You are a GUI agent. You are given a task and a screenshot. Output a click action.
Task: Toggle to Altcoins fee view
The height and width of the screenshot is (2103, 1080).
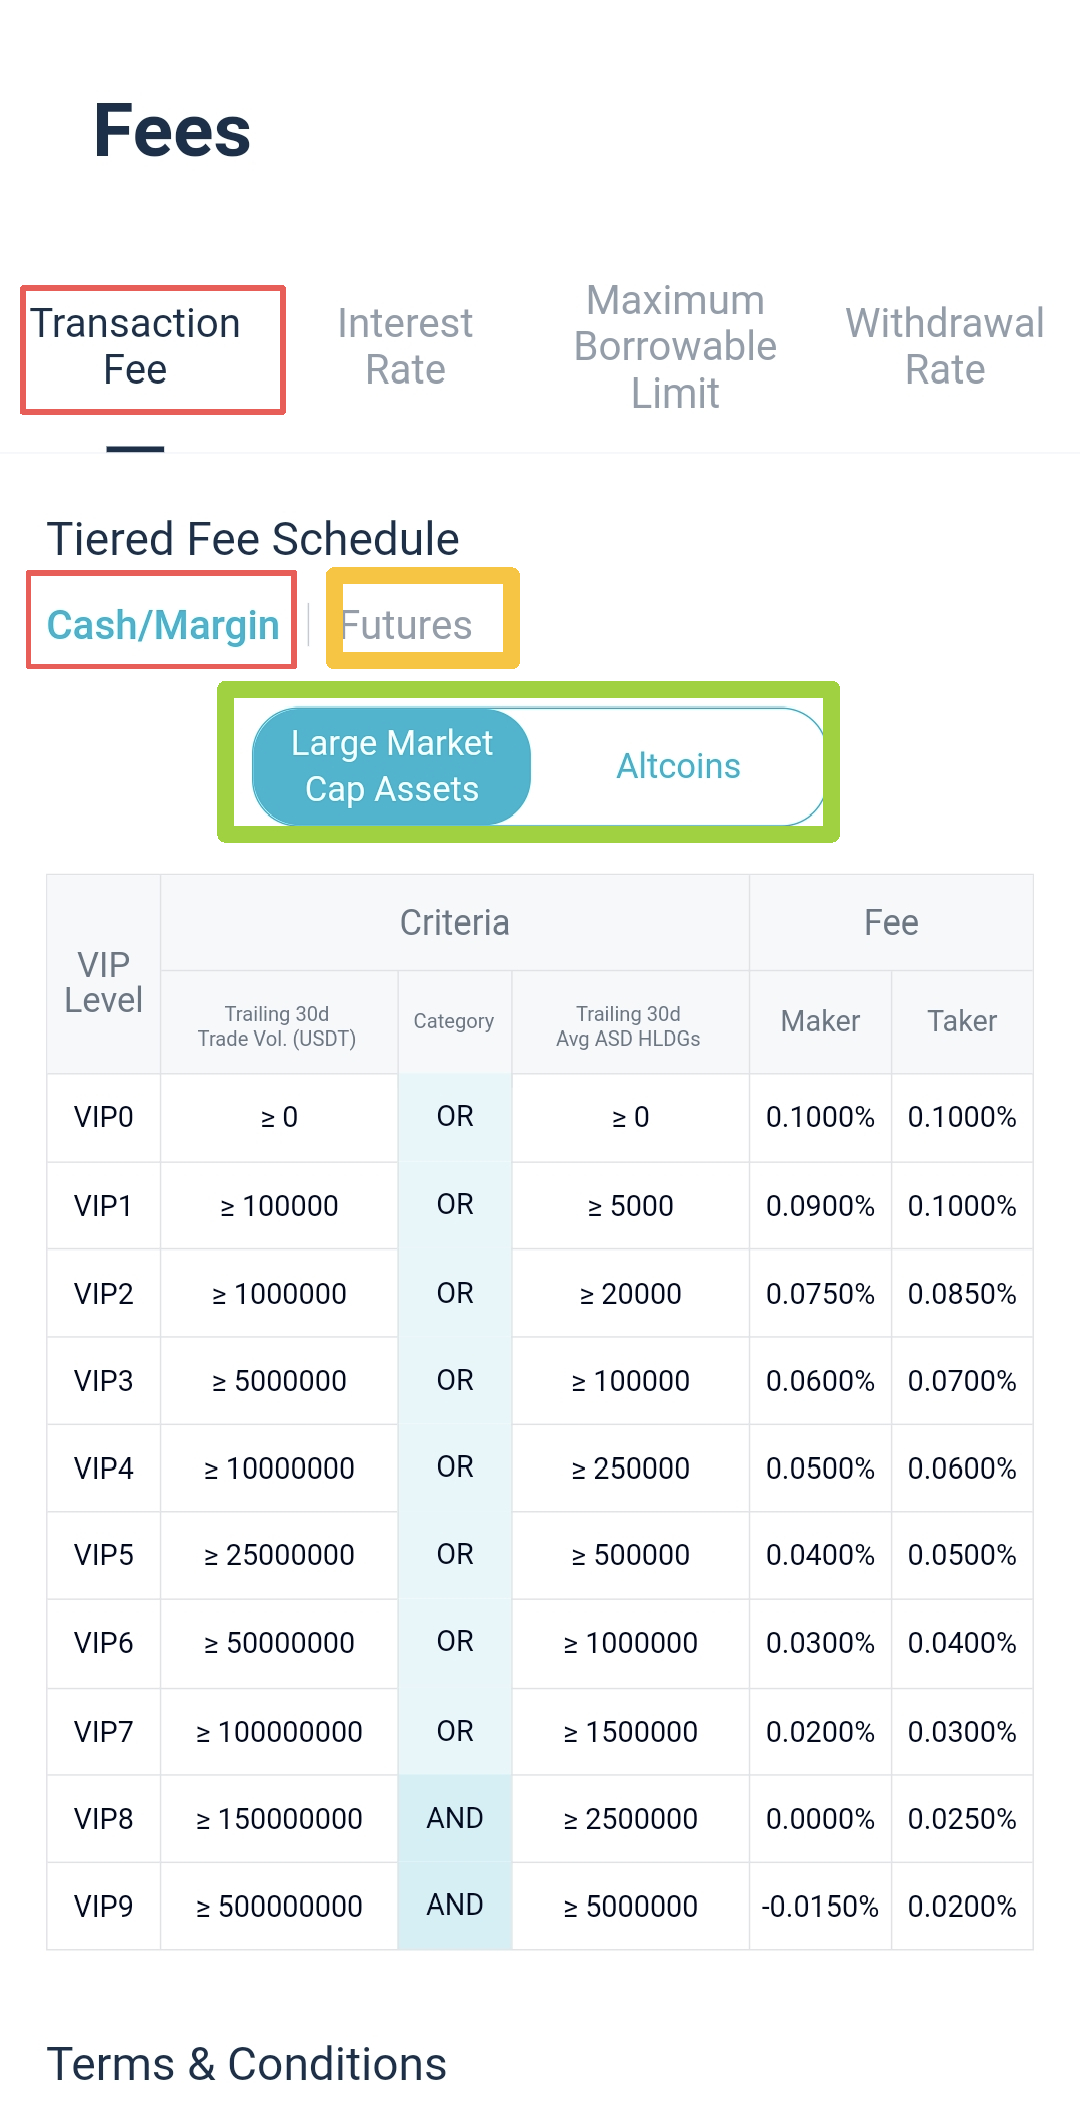pos(678,766)
